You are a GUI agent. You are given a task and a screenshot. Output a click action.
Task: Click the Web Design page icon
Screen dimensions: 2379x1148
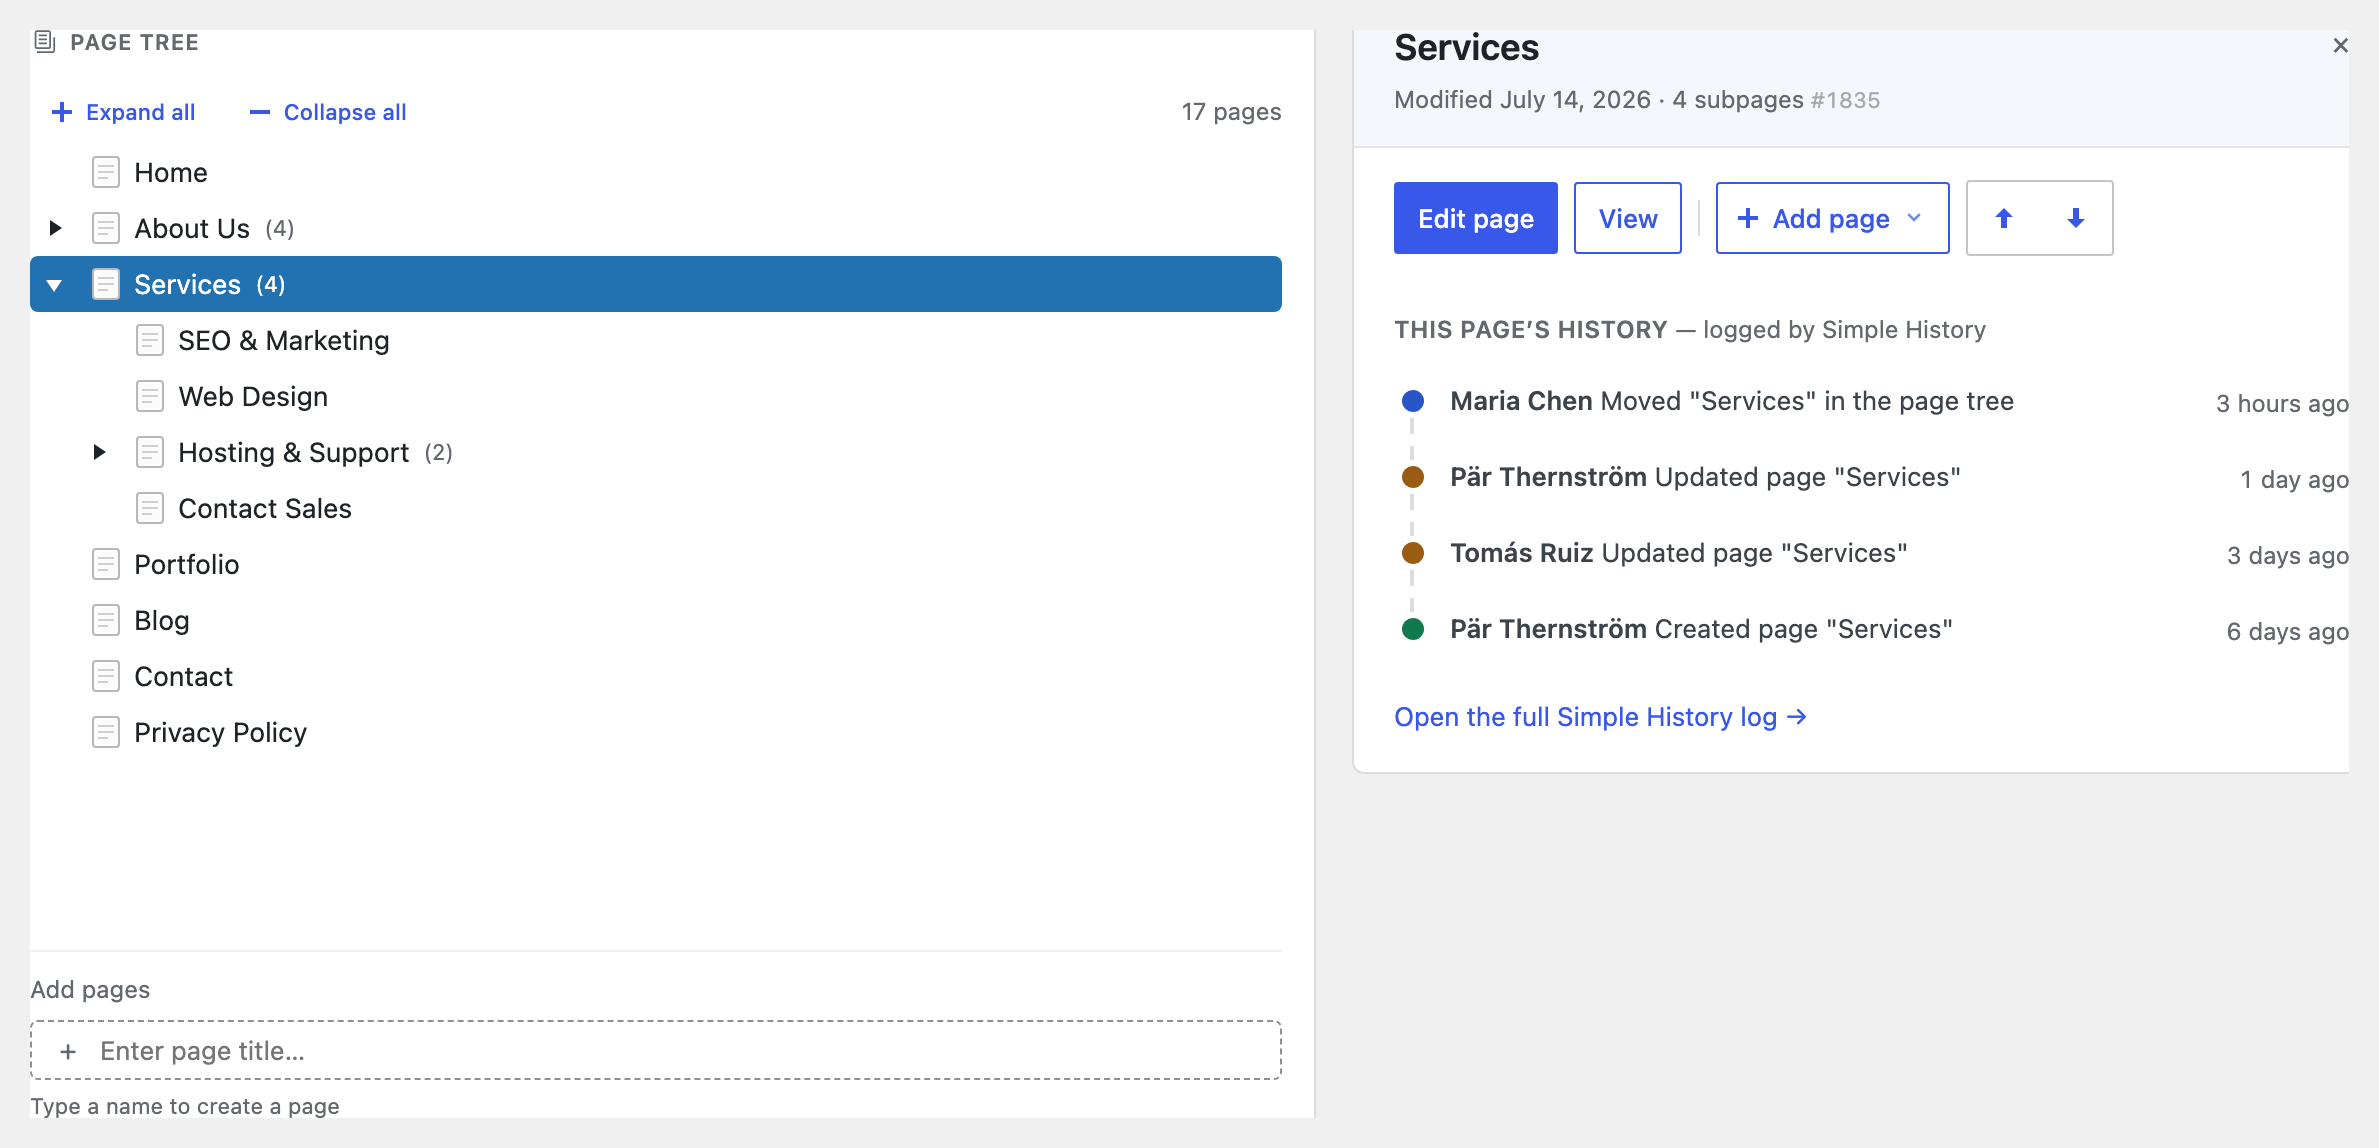[150, 396]
